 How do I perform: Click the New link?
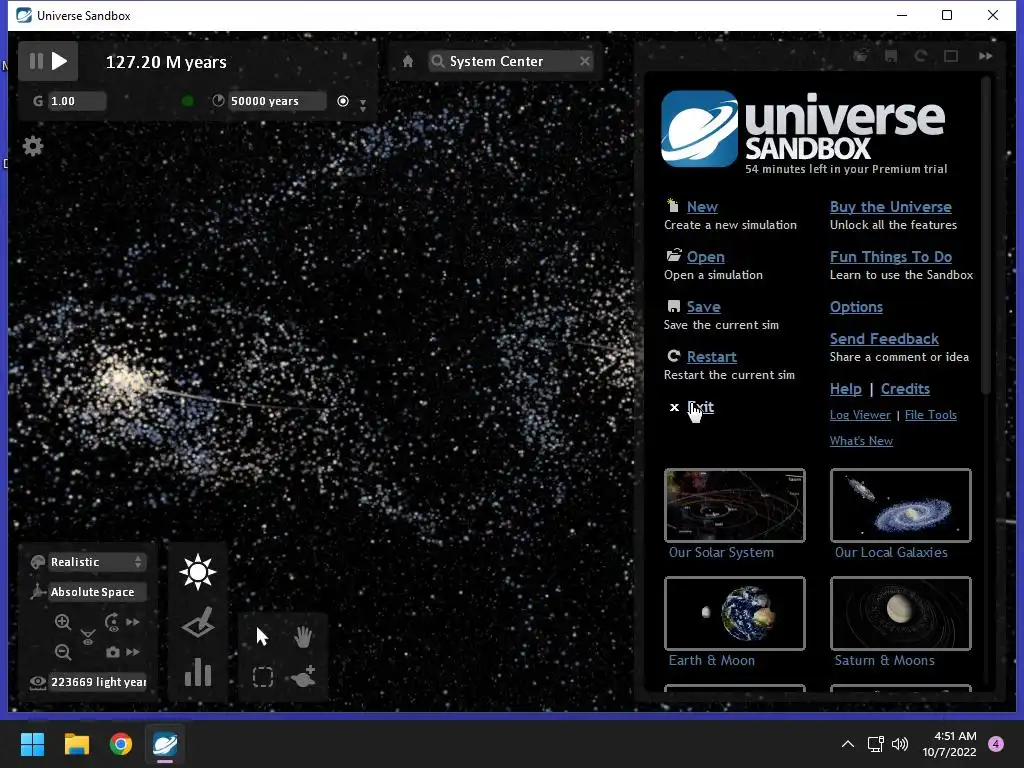pyautogui.click(x=702, y=206)
